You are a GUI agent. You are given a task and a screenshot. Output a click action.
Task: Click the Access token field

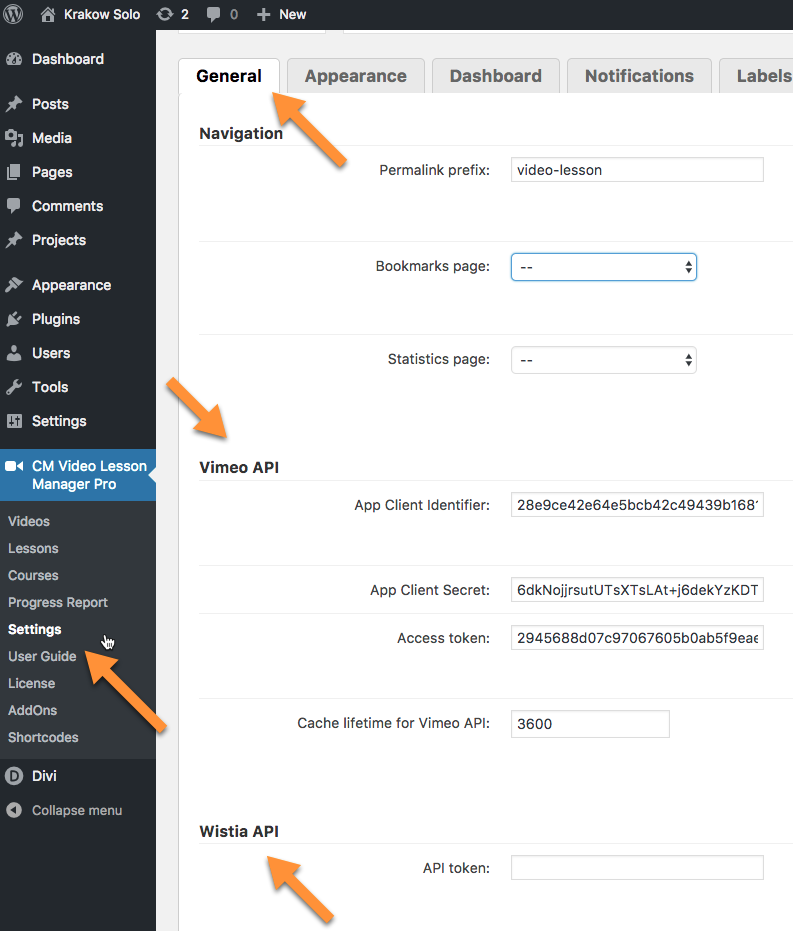637,638
